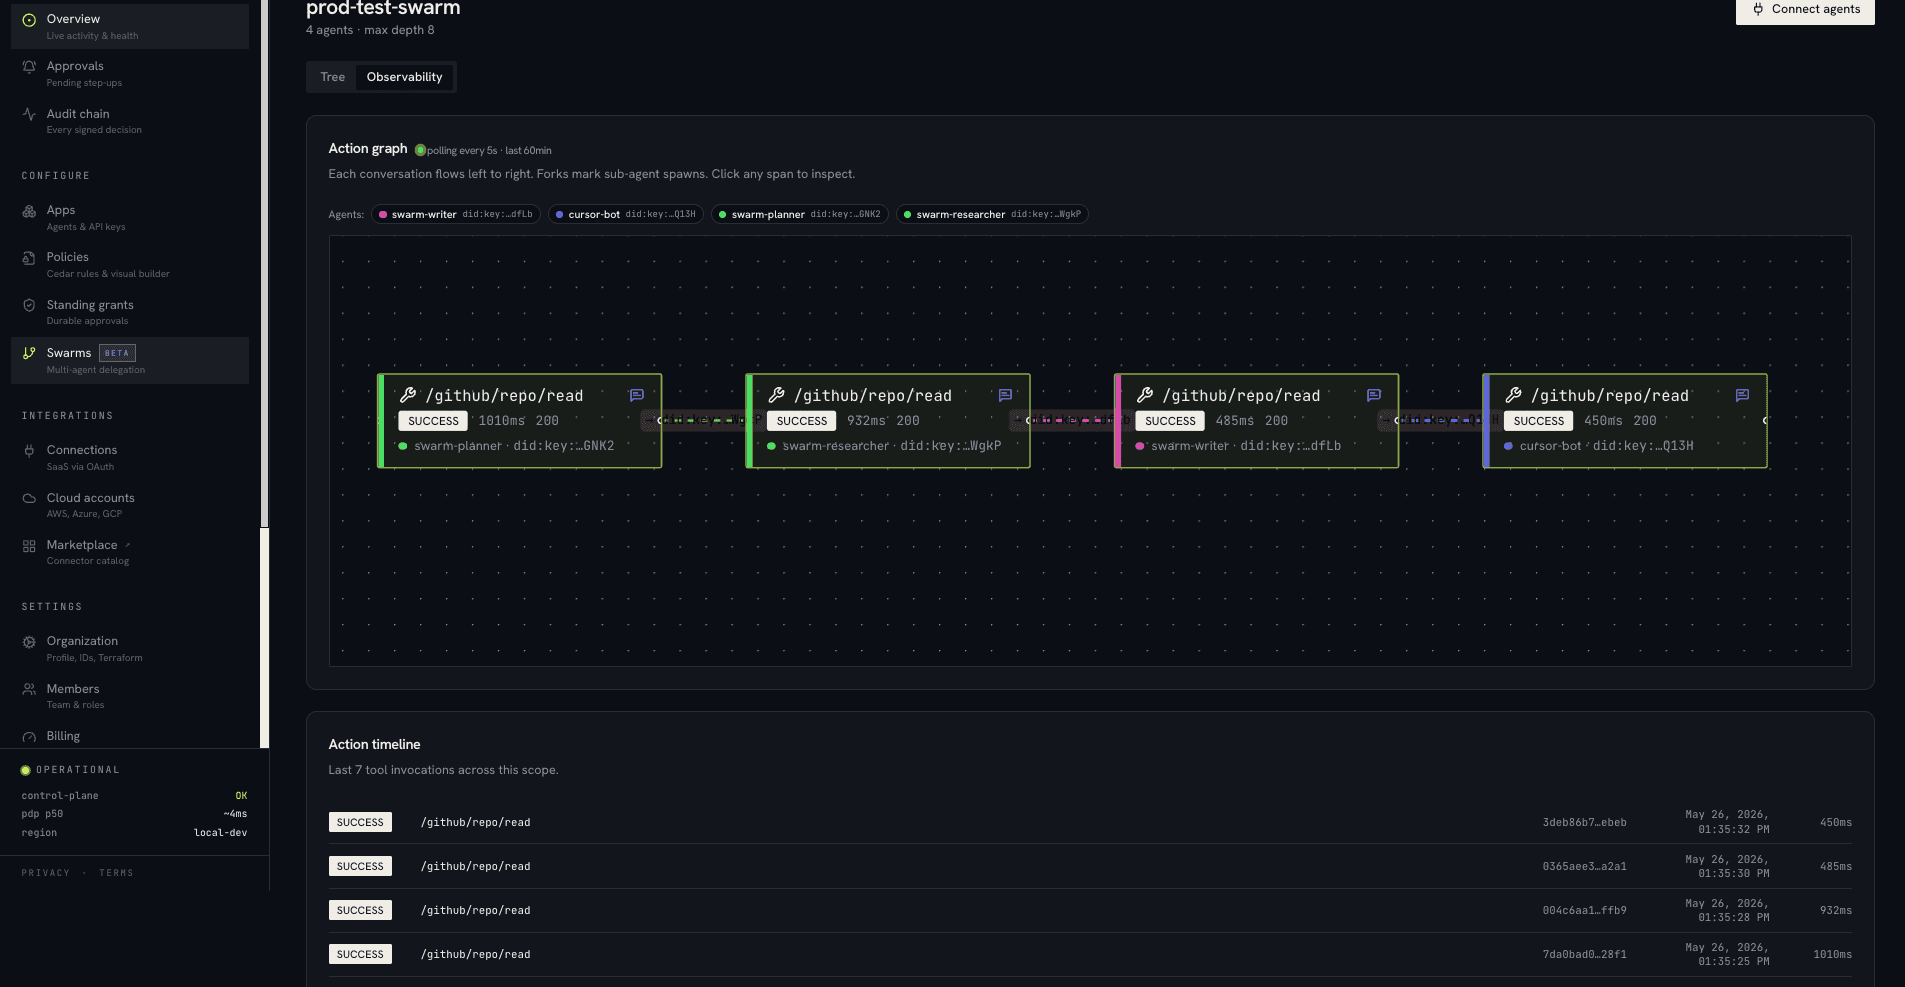Click wrench icon on swarm-planner span
The height and width of the screenshot is (987, 1905).
point(408,395)
